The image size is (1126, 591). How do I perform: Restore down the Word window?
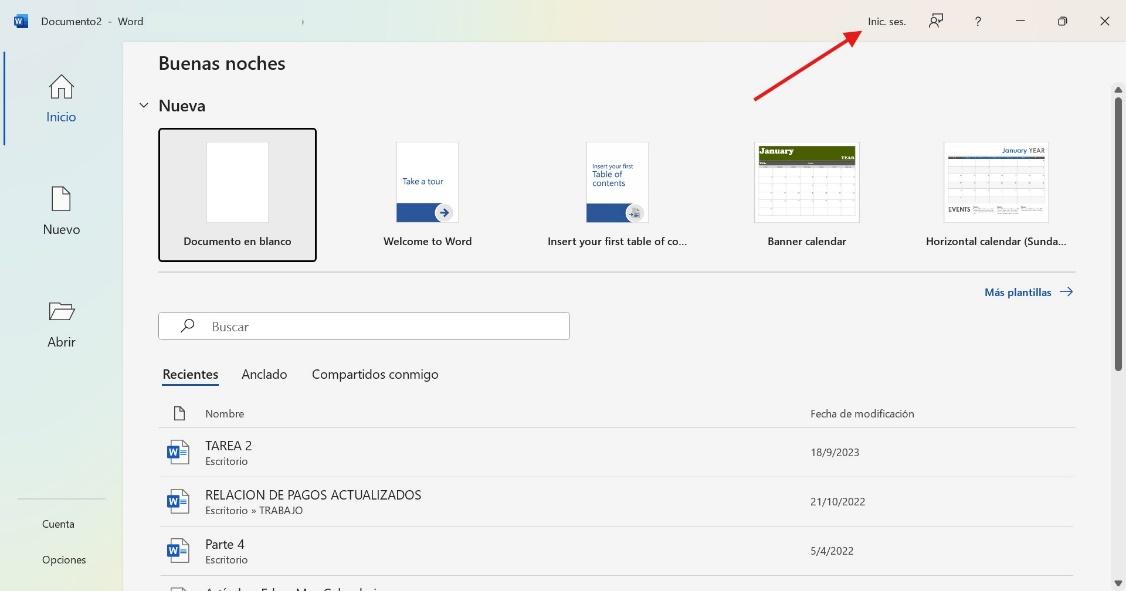[1062, 21]
